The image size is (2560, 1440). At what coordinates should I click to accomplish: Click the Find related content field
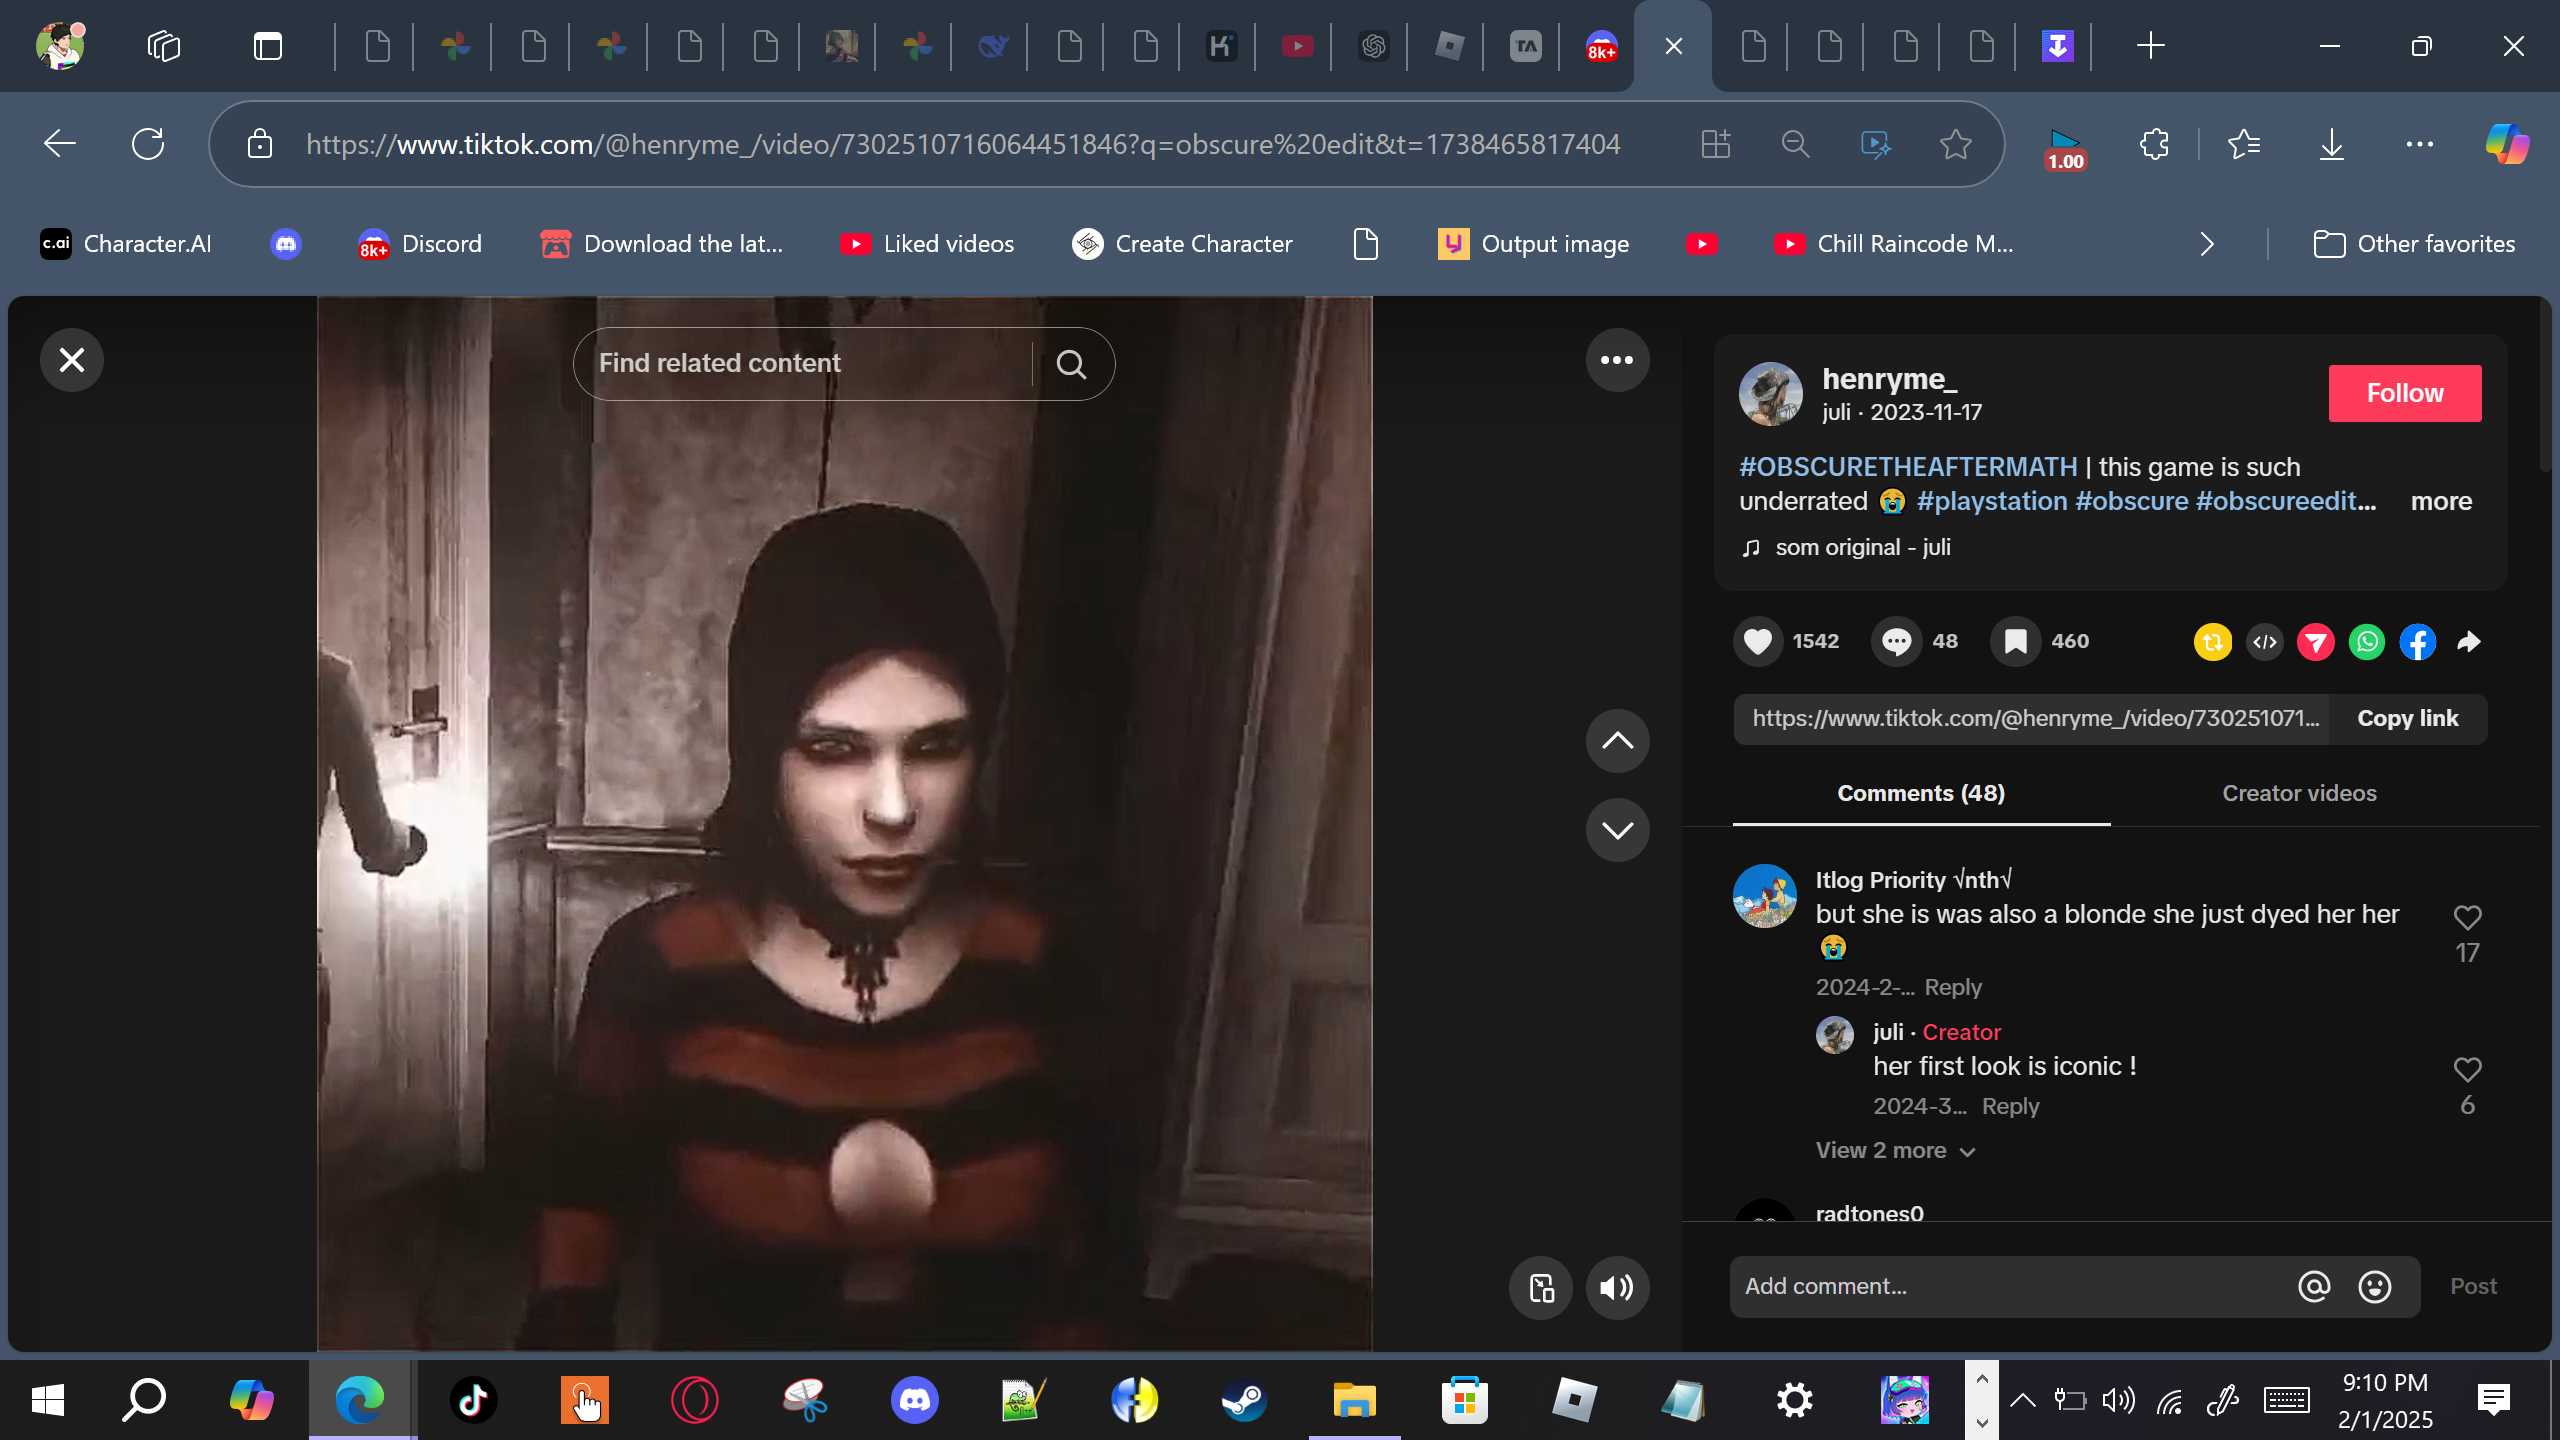point(800,364)
